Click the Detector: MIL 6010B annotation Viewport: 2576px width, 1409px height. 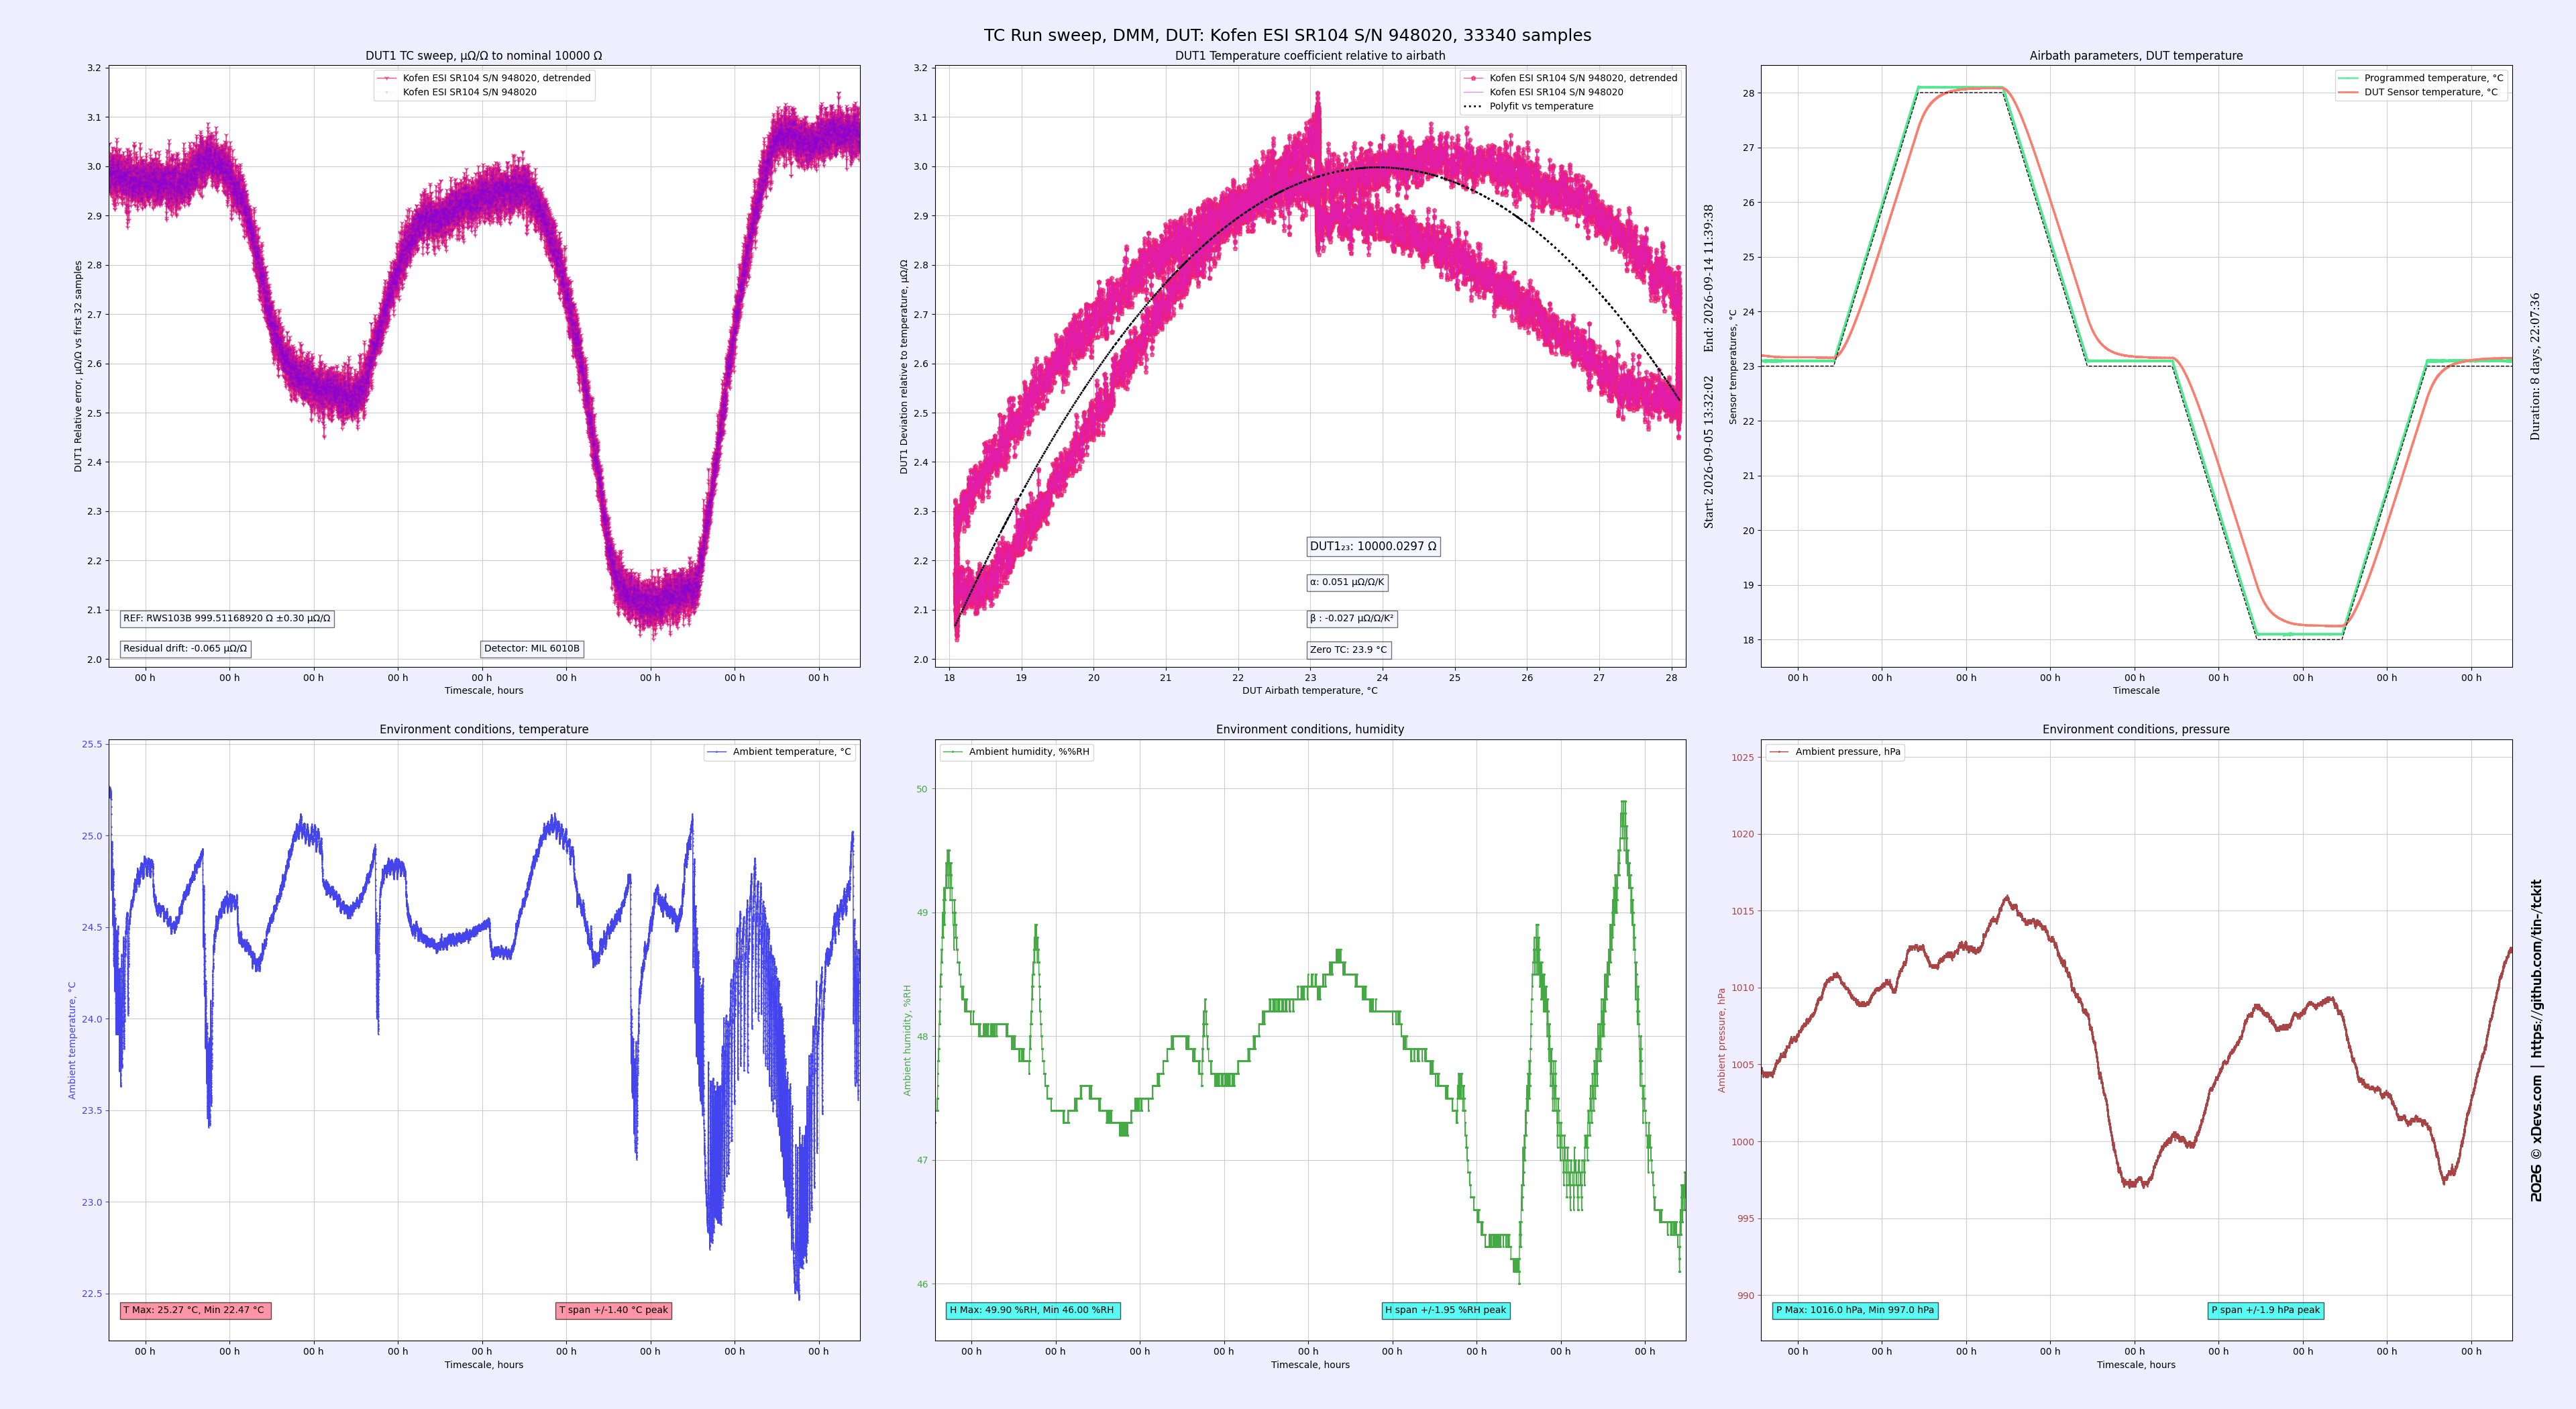click(x=532, y=649)
